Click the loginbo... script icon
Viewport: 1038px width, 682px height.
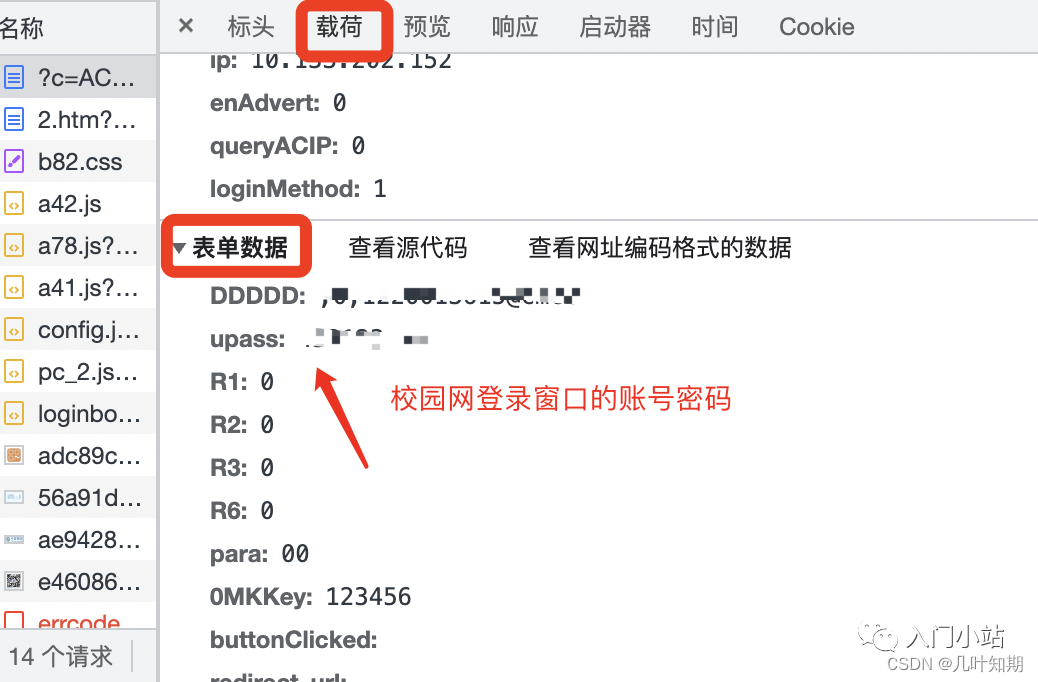(14, 414)
